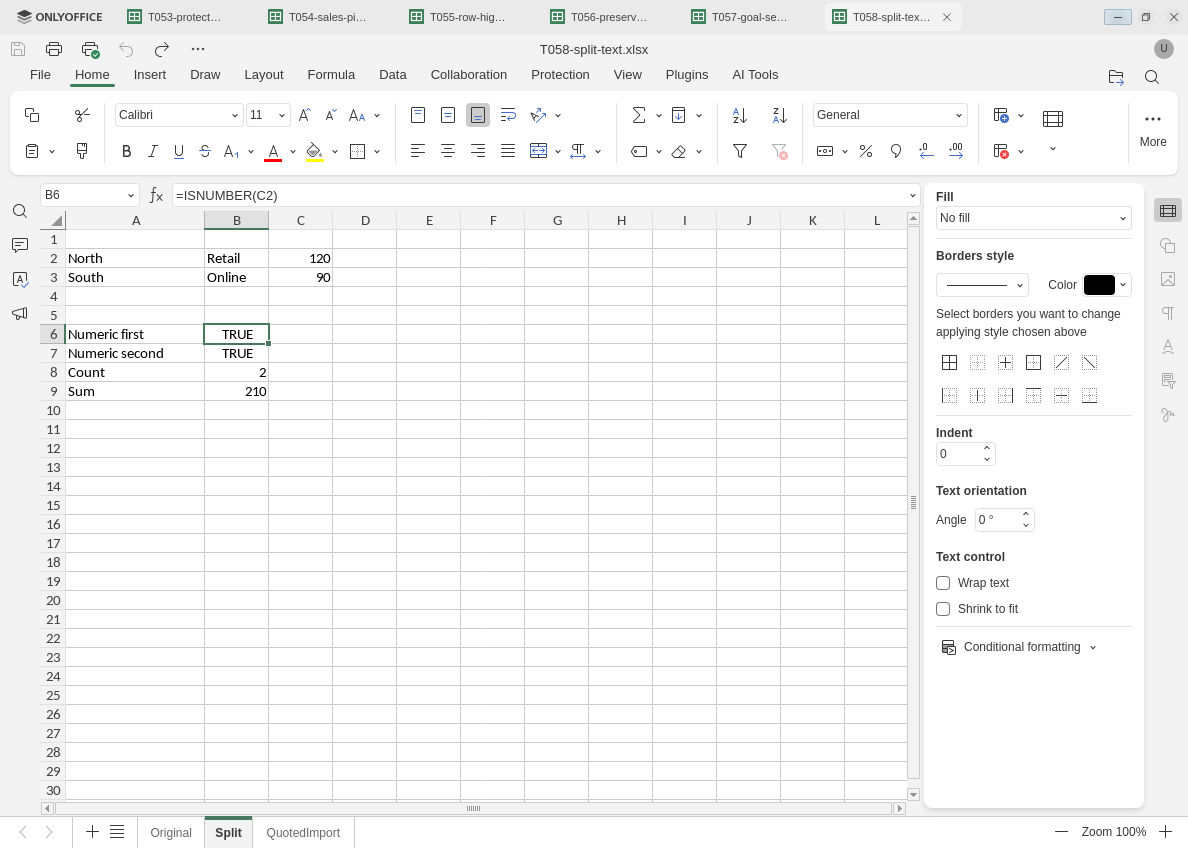The image size is (1188, 848).
Task: Check the Shrink to fit checkbox
Action: tap(943, 609)
